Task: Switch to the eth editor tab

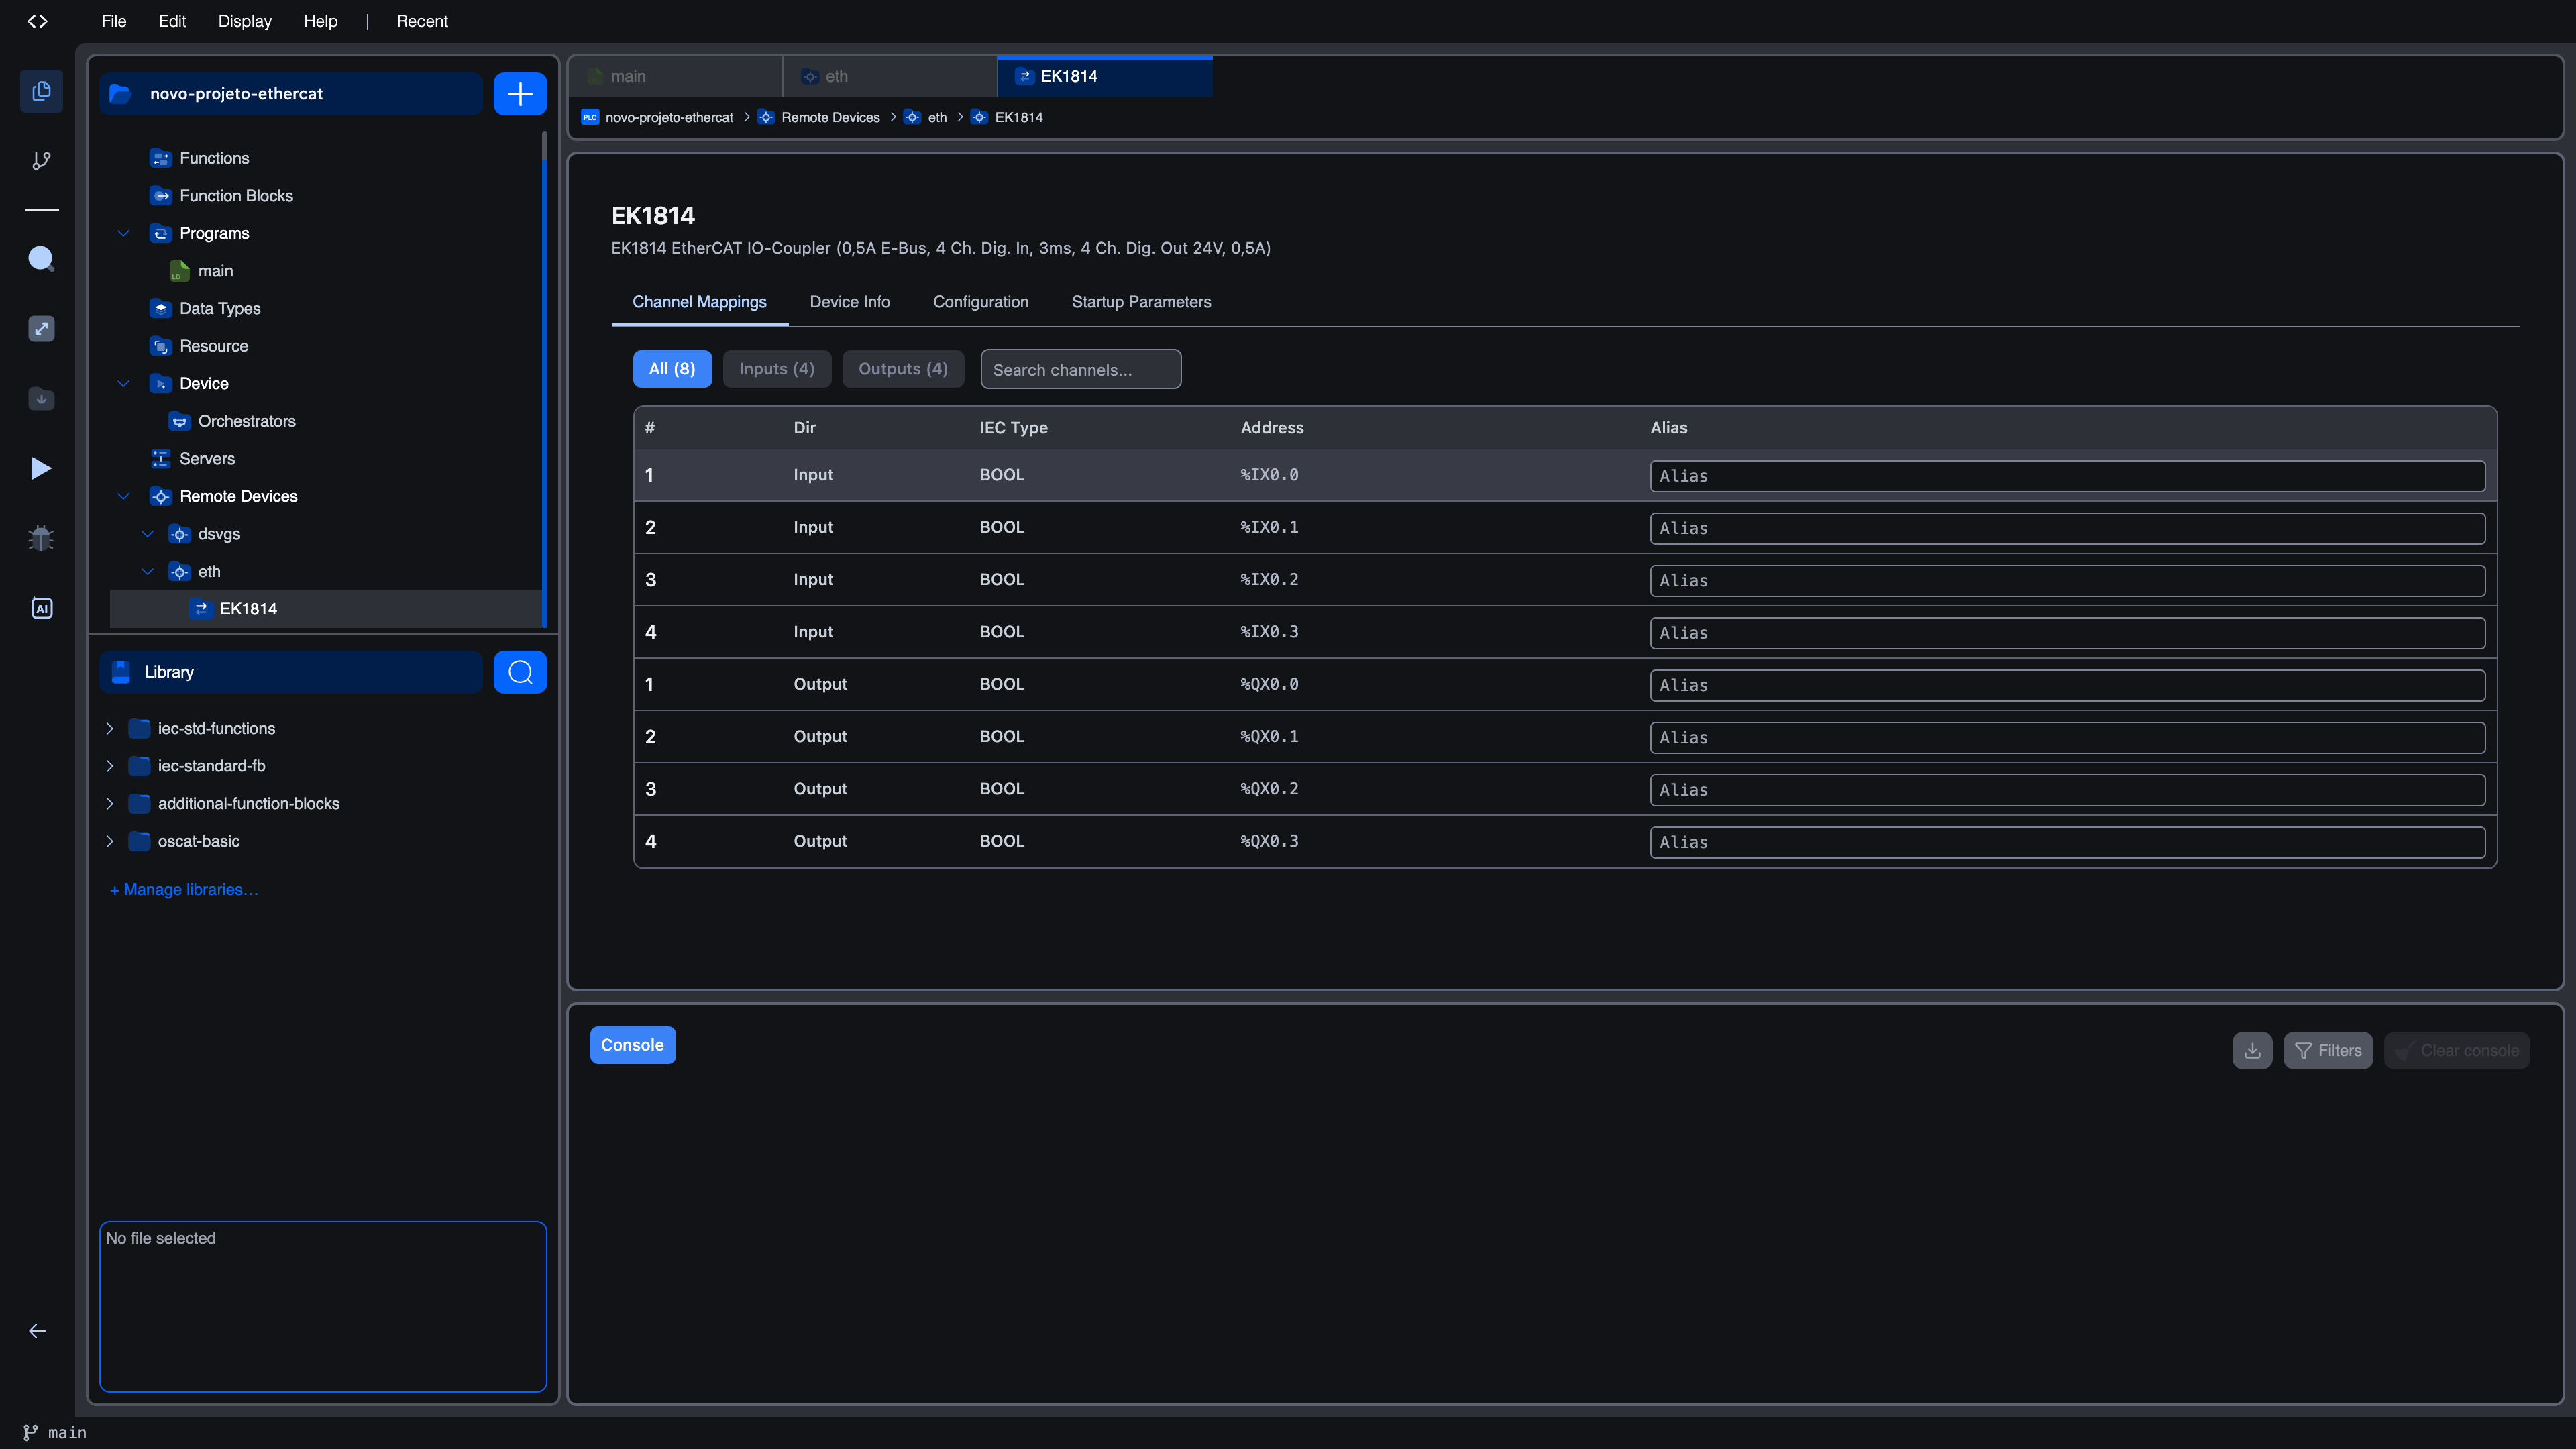Action: (x=890, y=76)
